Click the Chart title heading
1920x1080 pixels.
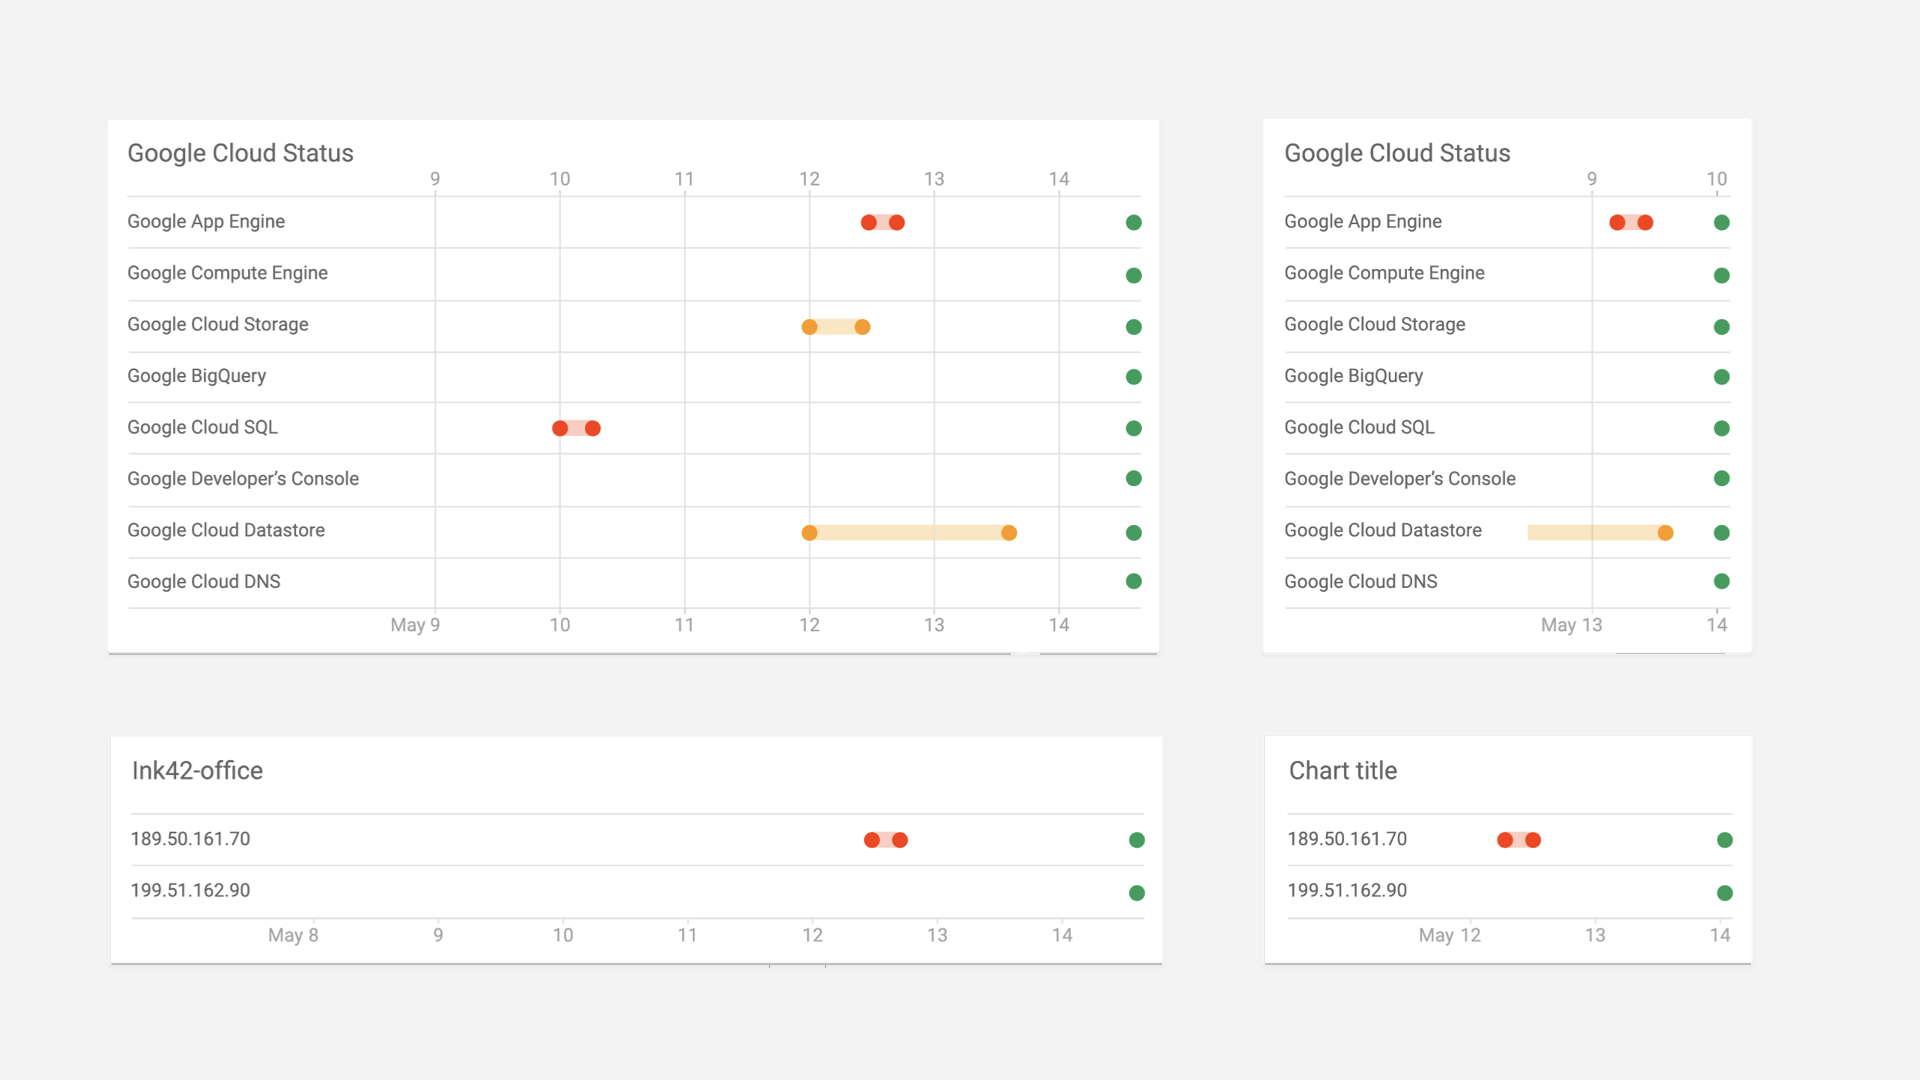1342,771
